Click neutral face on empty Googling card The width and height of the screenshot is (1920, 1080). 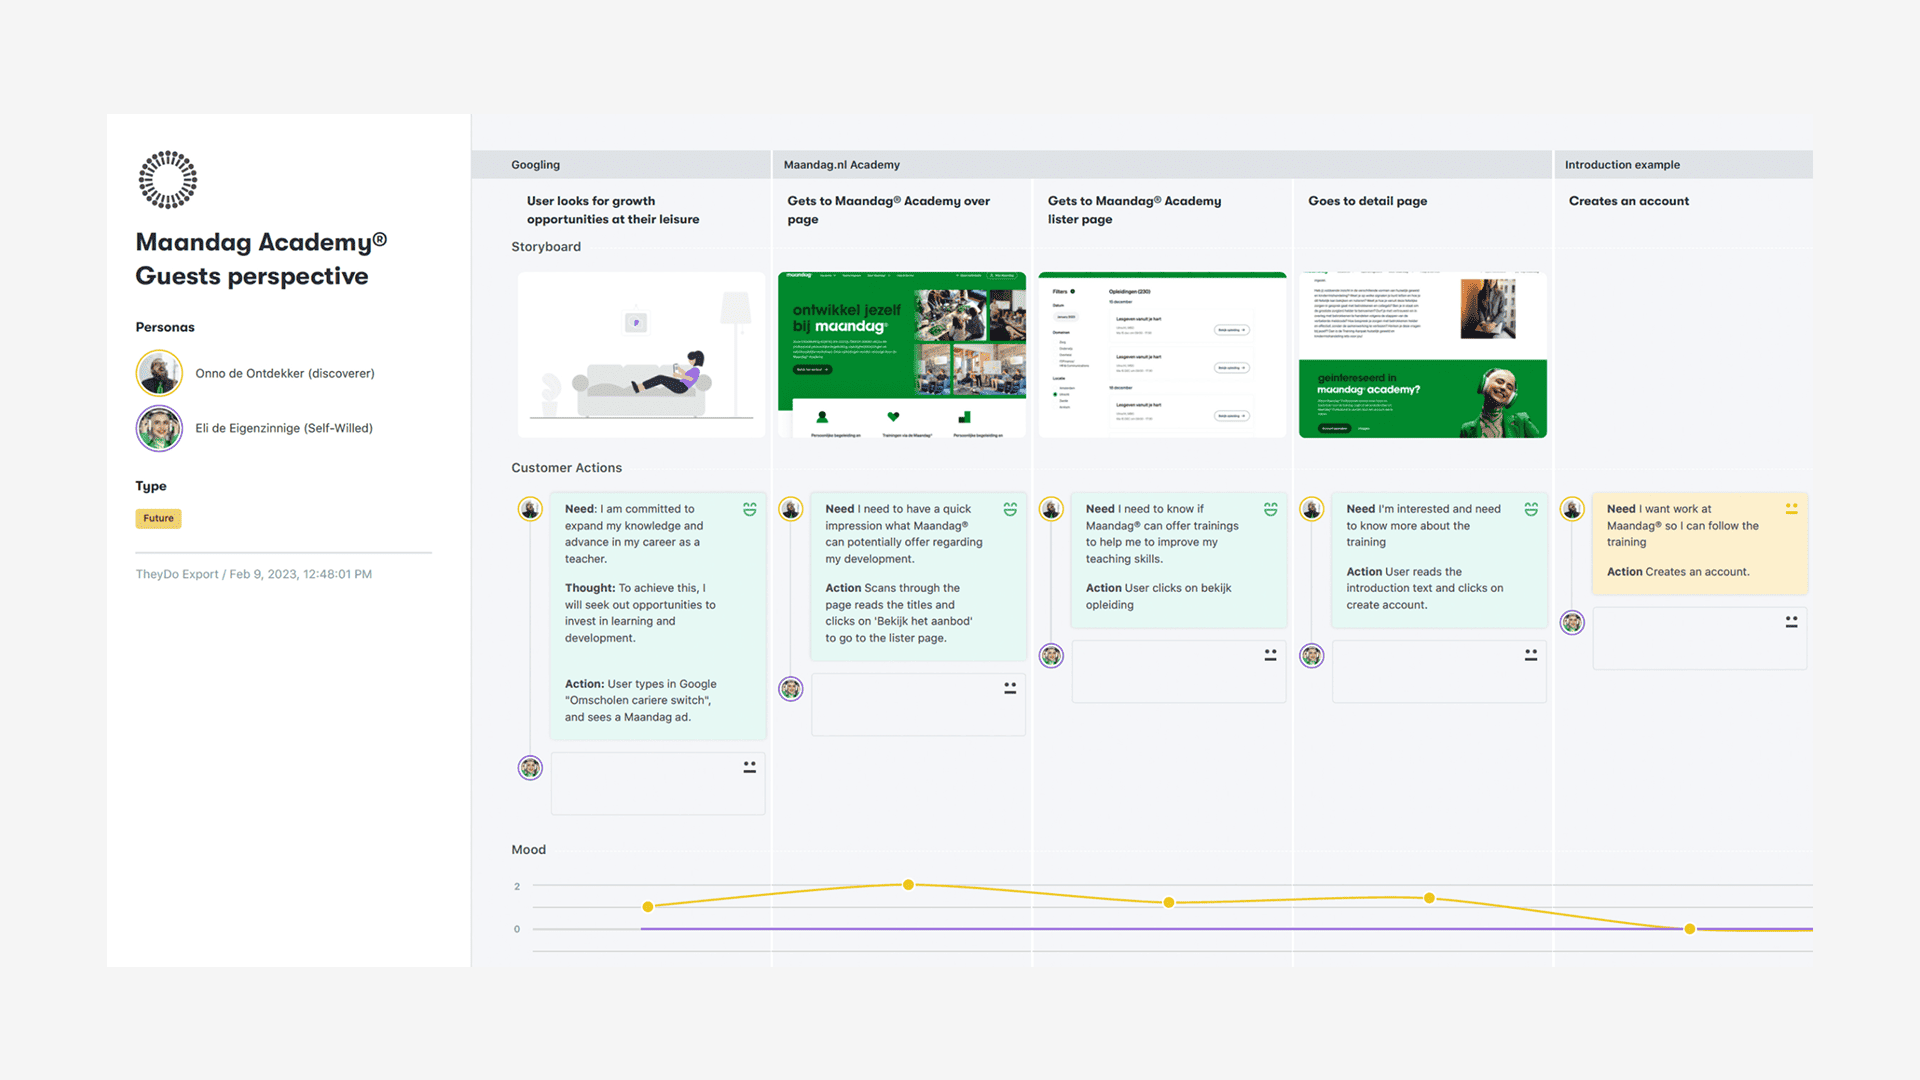pos(749,767)
